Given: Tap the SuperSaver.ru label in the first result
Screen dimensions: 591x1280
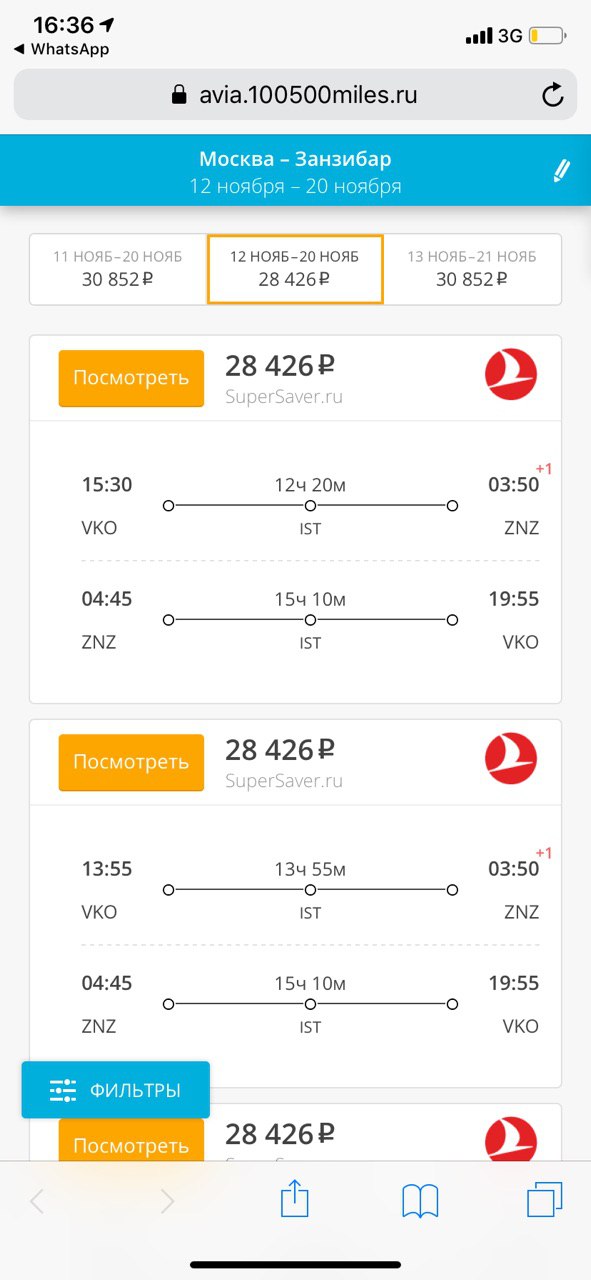Looking at the screenshot, I should pos(284,397).
